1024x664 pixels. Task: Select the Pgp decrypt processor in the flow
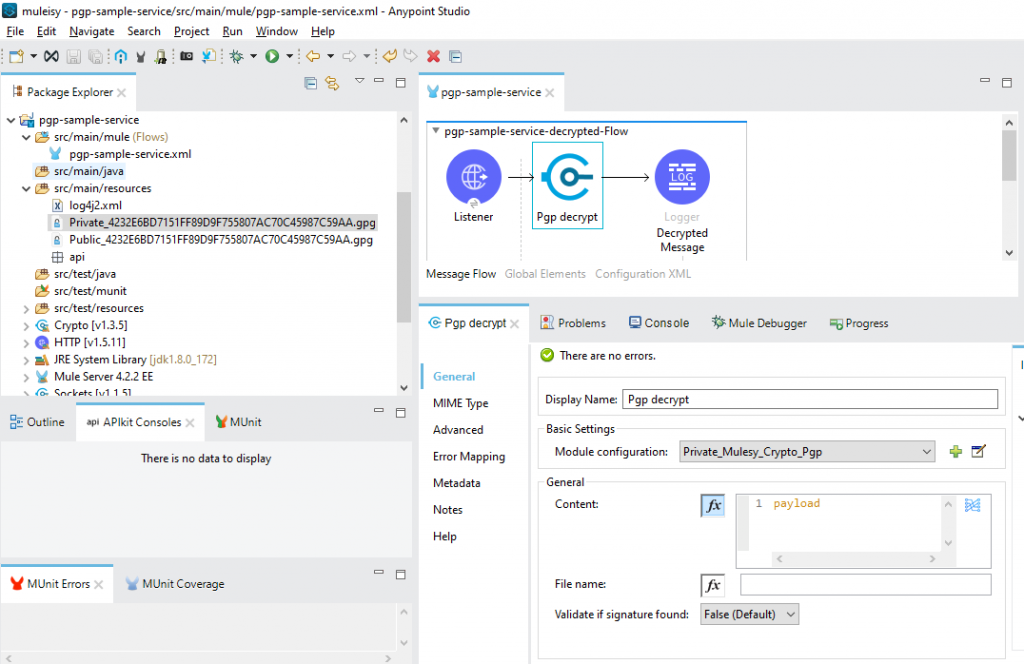point(567,175)
